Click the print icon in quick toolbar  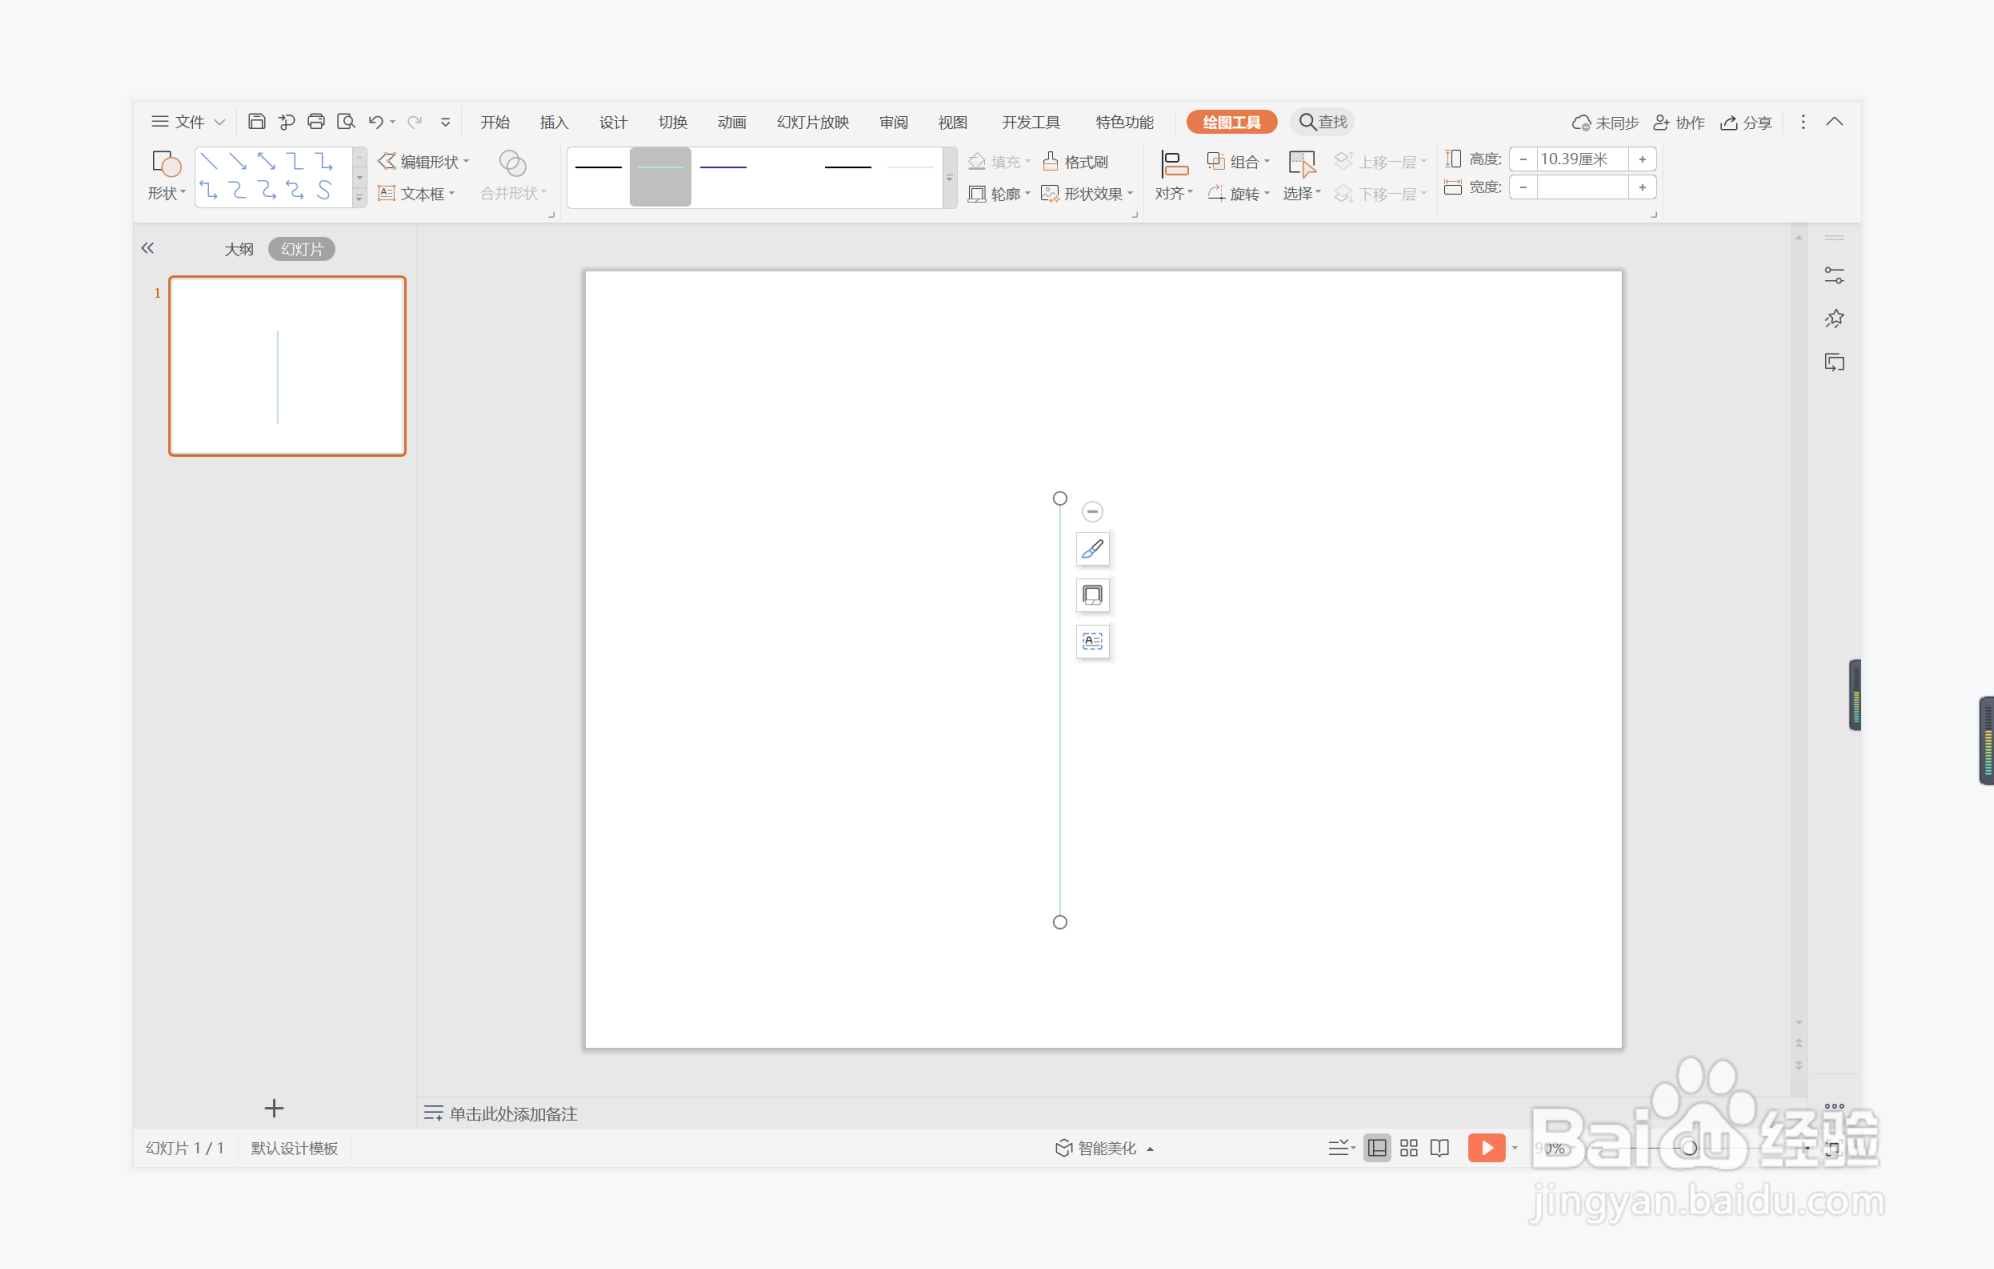pos(316,122)
